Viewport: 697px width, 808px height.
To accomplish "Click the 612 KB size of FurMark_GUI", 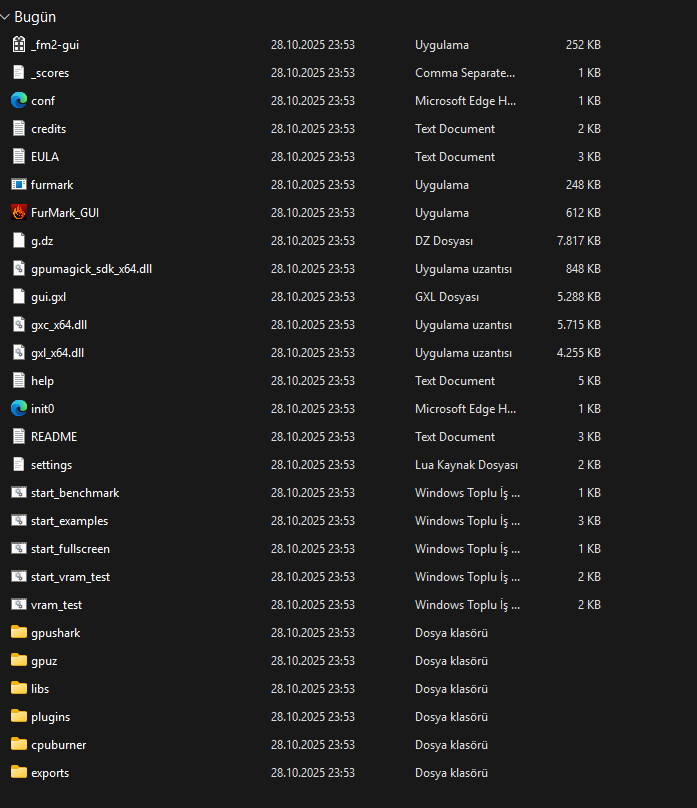I will [583, 213].
